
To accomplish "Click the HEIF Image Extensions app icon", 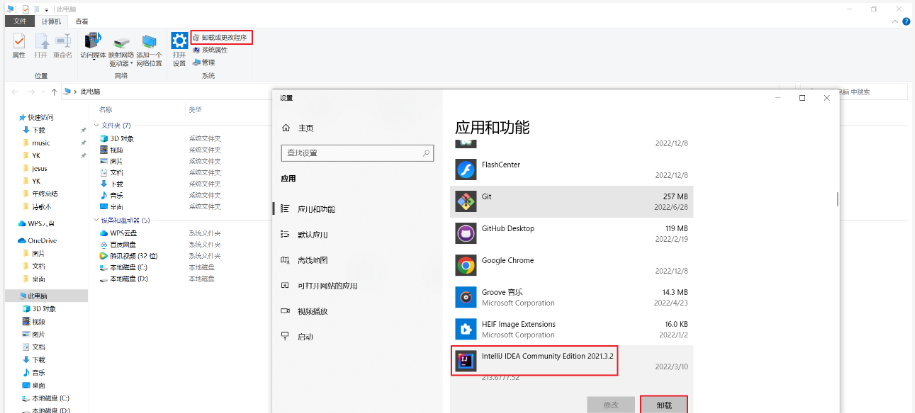I will [x=466, y=329].
